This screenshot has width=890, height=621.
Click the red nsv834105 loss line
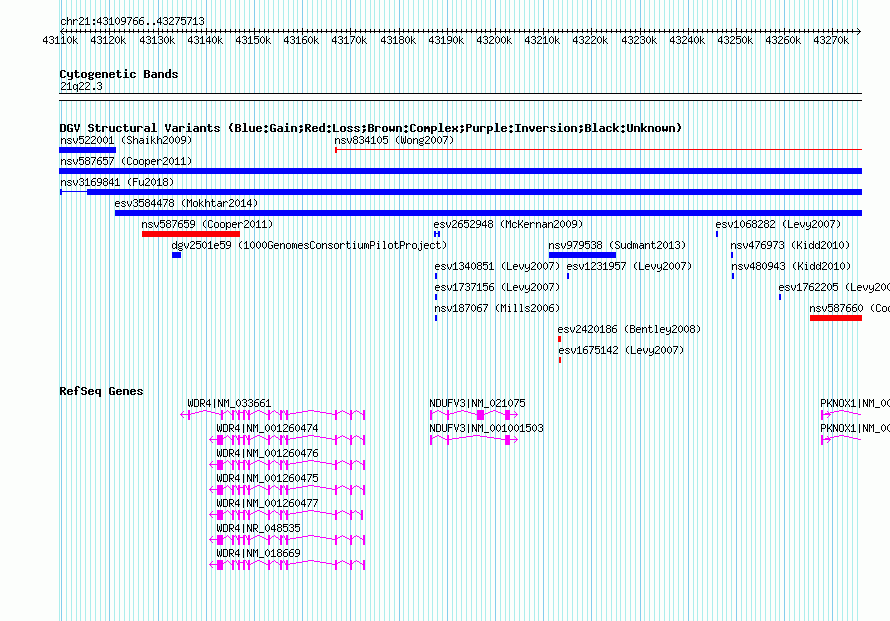(598, 150)
